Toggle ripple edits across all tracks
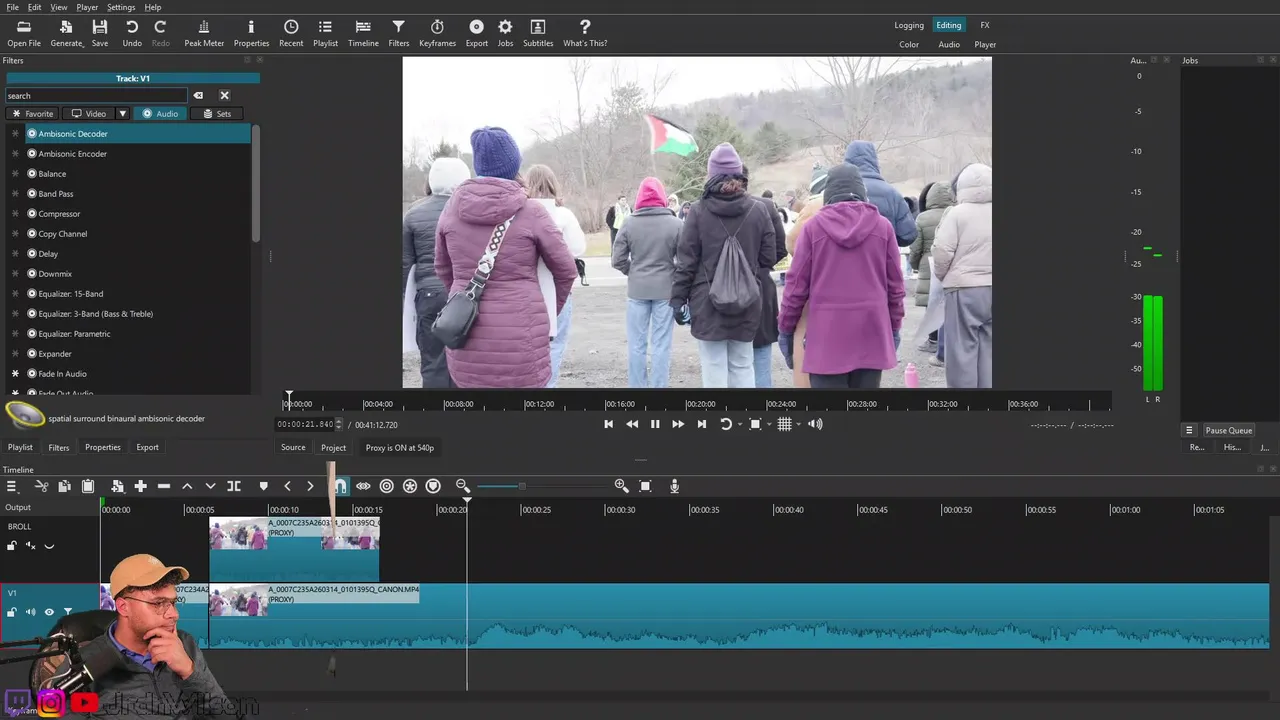Screen dimensions: 1280x720 coord(410,486)
